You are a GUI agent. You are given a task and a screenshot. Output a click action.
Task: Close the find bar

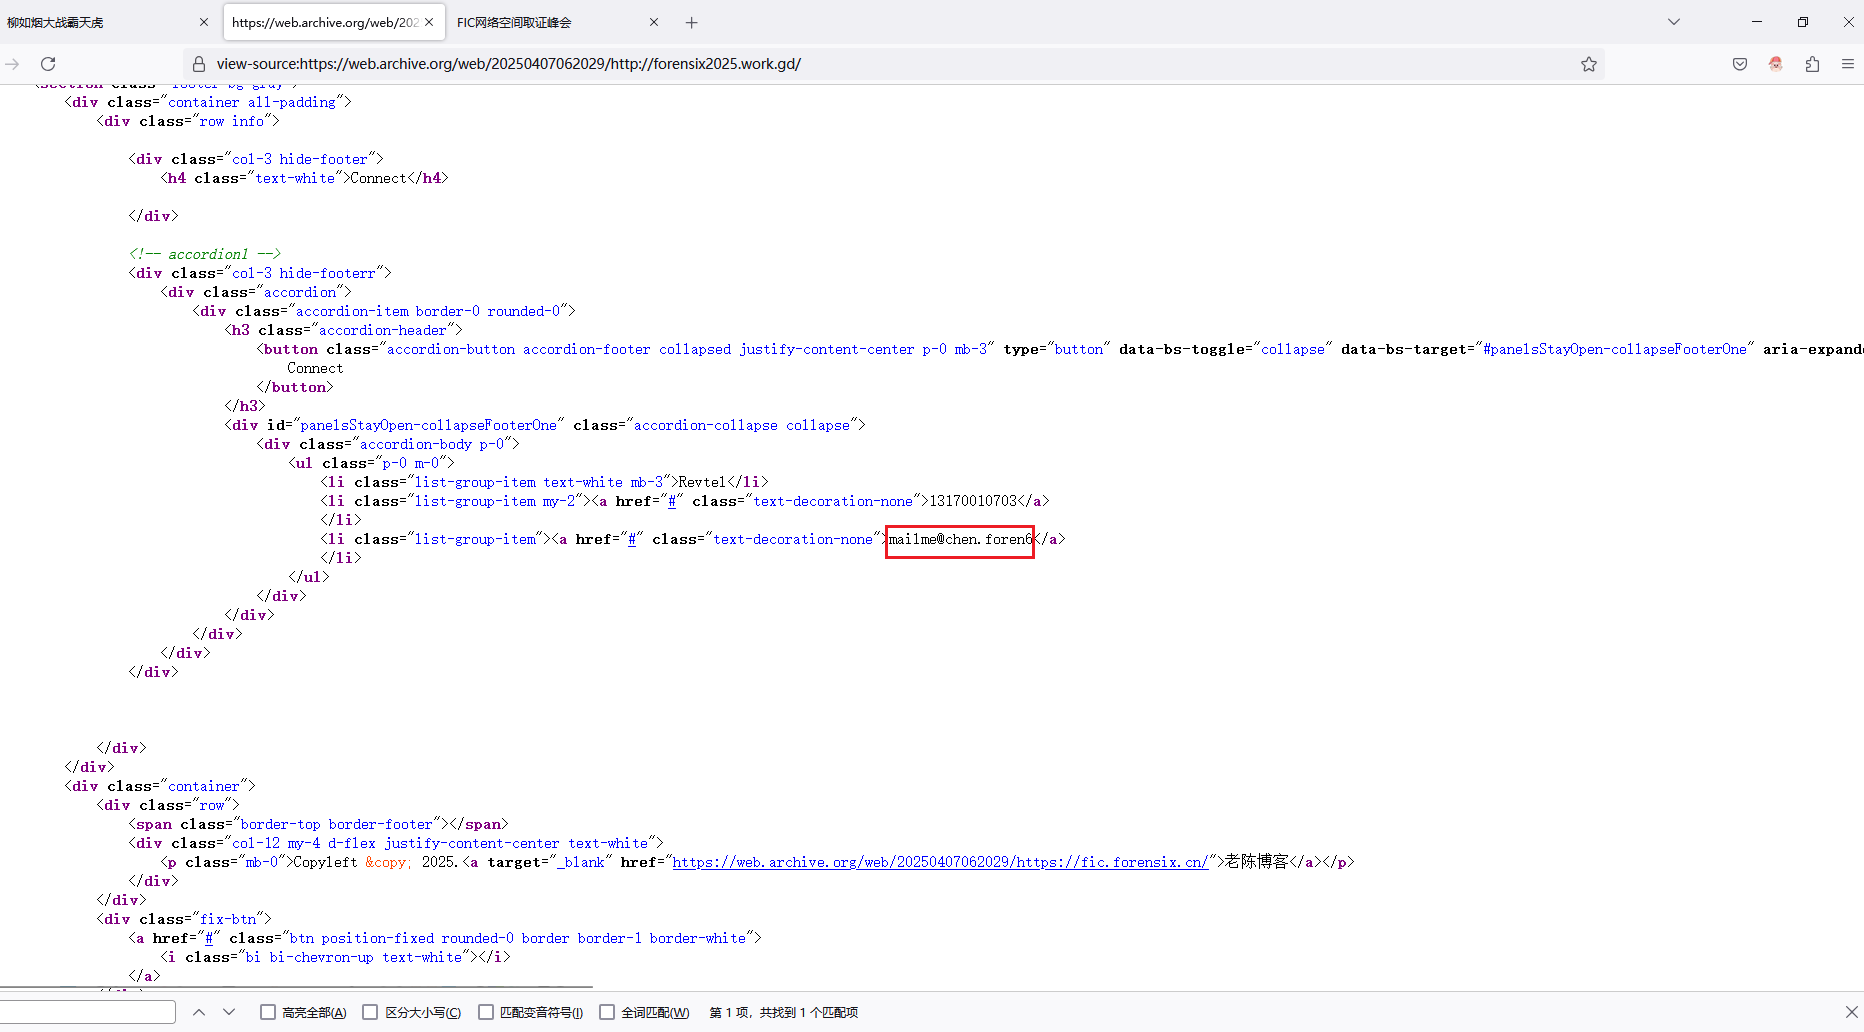click(x=1851, y=1012)
